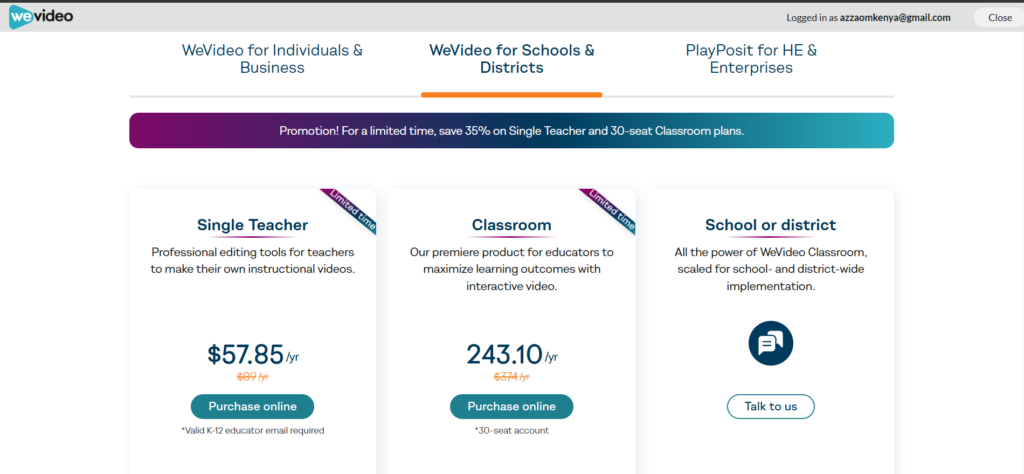Click the 35% promotion banner
The height and width of the screenshot is (474, 1024).
(511, 131)
